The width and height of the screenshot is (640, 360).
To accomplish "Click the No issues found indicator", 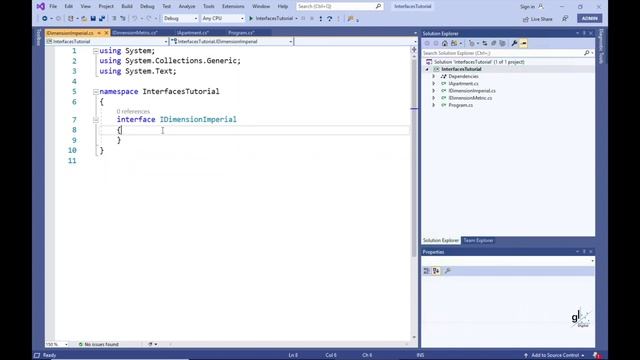I will [x=98, y=344].
